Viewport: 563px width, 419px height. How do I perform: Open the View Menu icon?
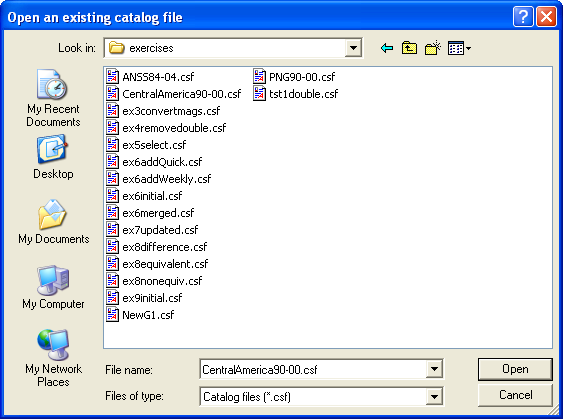click(459, 48)
